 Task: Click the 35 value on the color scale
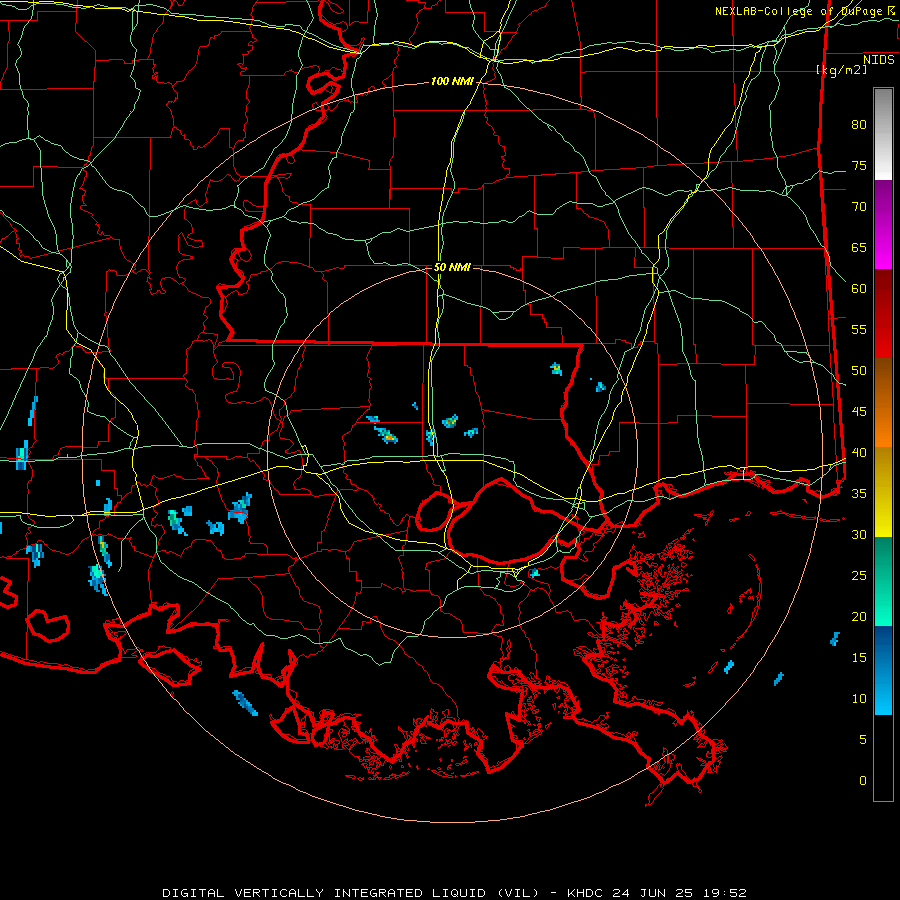click(x=859, y=494)
